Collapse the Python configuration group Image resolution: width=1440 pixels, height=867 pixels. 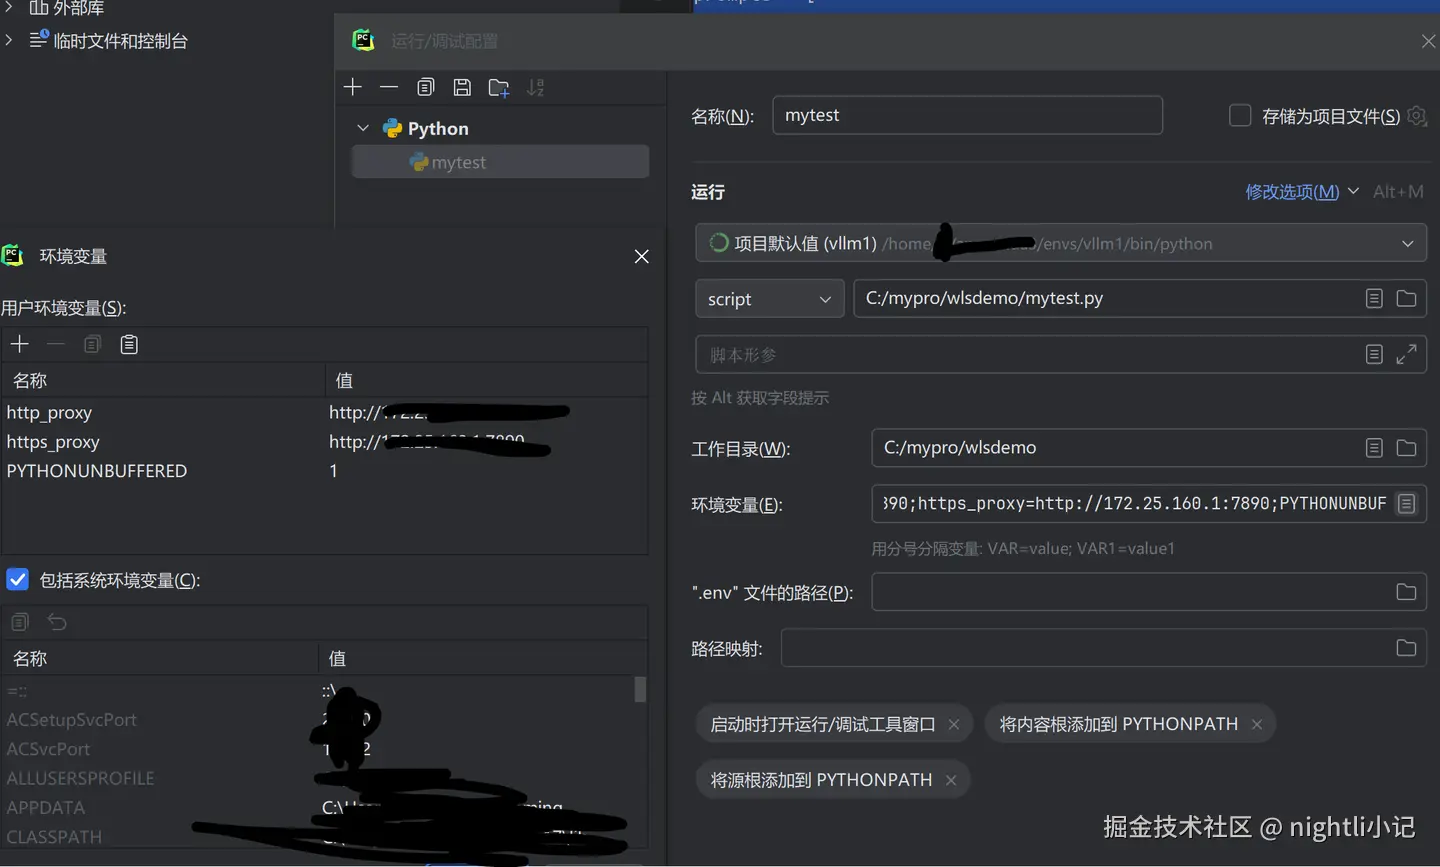pyautogui.click(x=362, y=128)
